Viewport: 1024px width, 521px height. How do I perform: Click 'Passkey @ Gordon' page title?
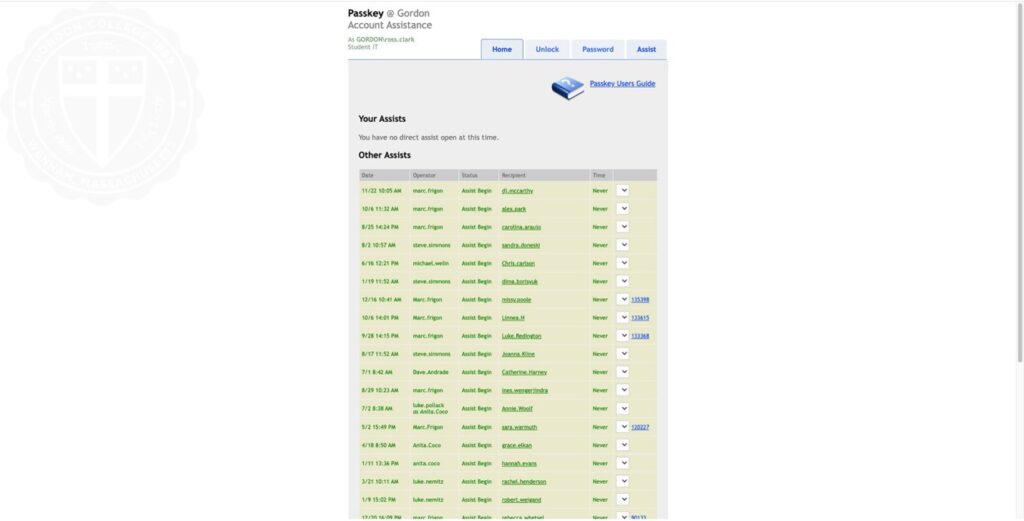click(389, 13)
